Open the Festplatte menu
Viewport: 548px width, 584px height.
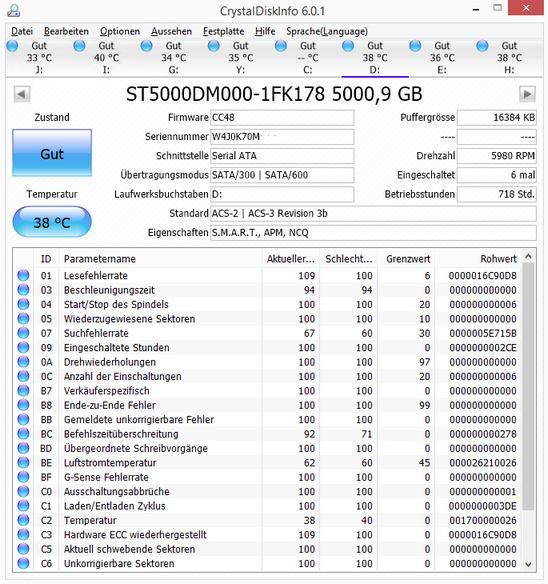[x=224, y=31]
